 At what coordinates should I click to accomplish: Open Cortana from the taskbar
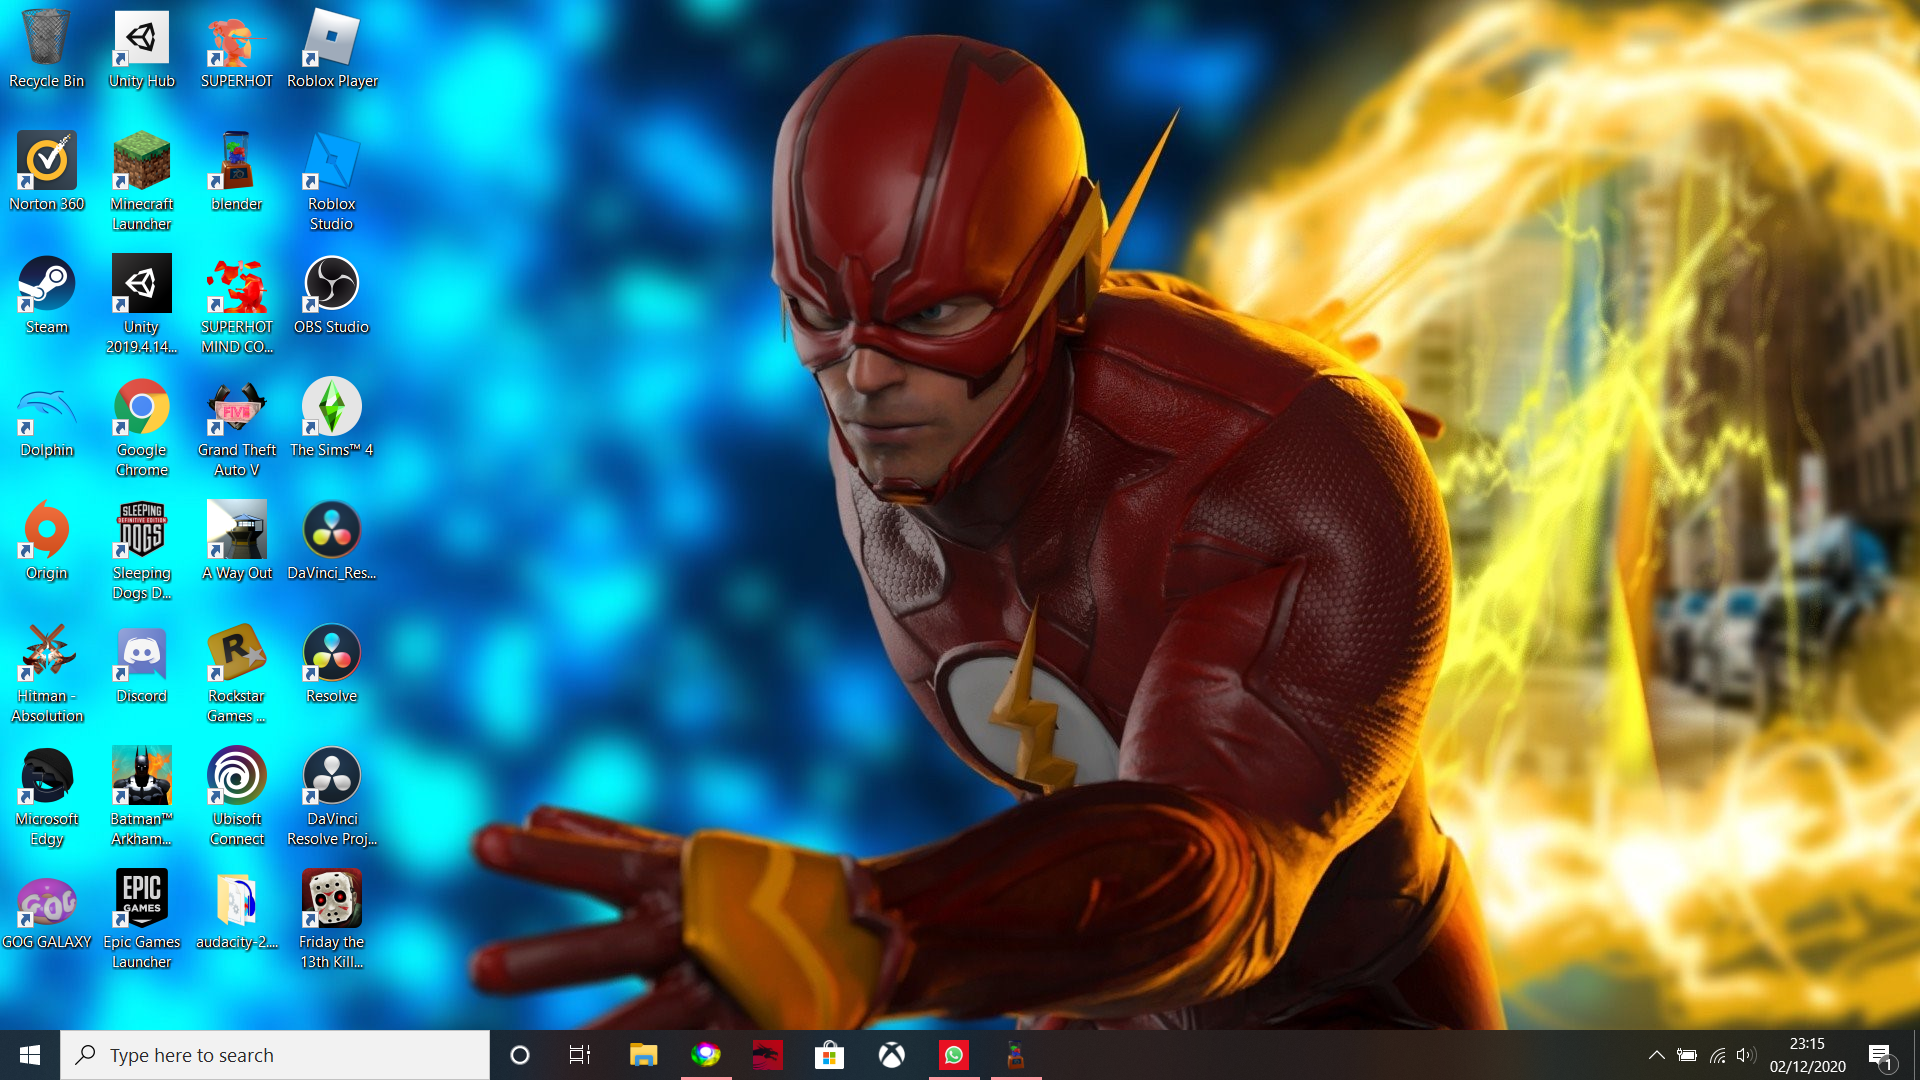click(x=519, y=1055)
